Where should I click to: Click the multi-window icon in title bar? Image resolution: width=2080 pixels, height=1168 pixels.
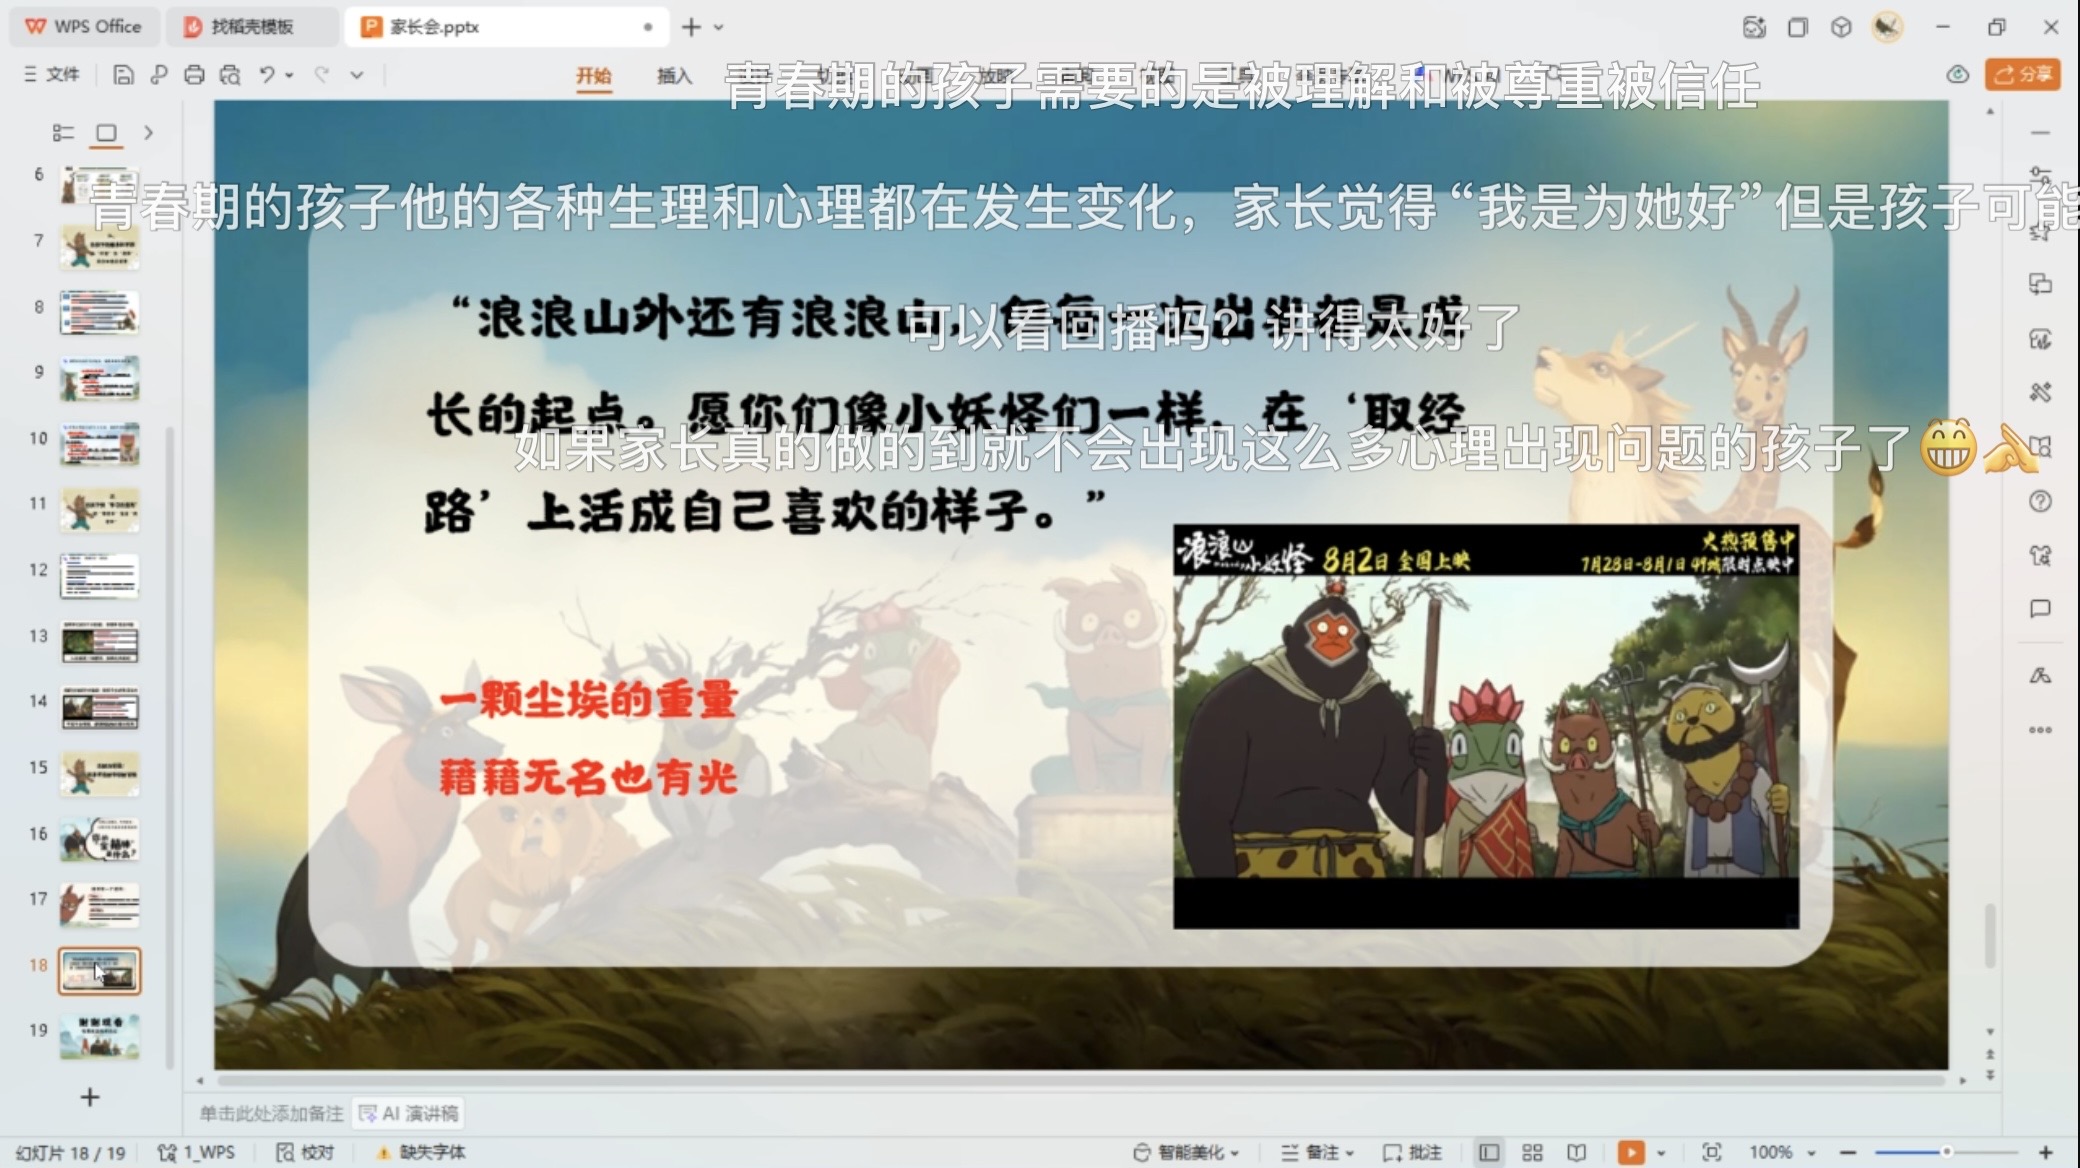[1797, 27]
